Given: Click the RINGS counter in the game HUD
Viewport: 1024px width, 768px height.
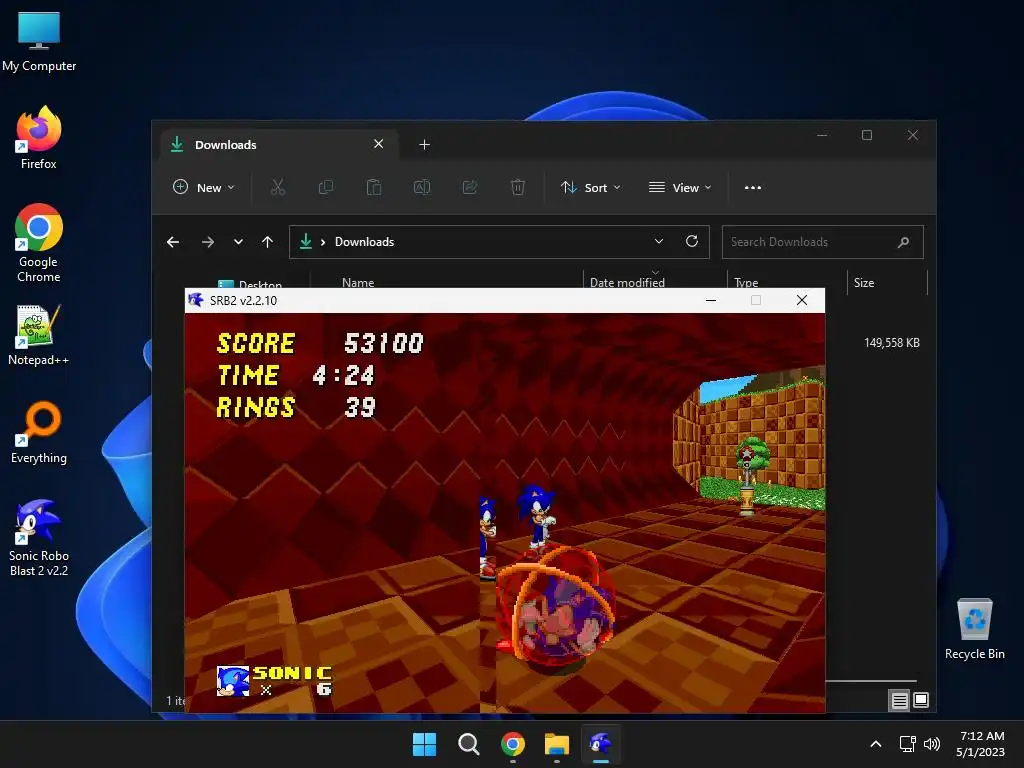Looking at the screenshot, I should coord(296,408).
